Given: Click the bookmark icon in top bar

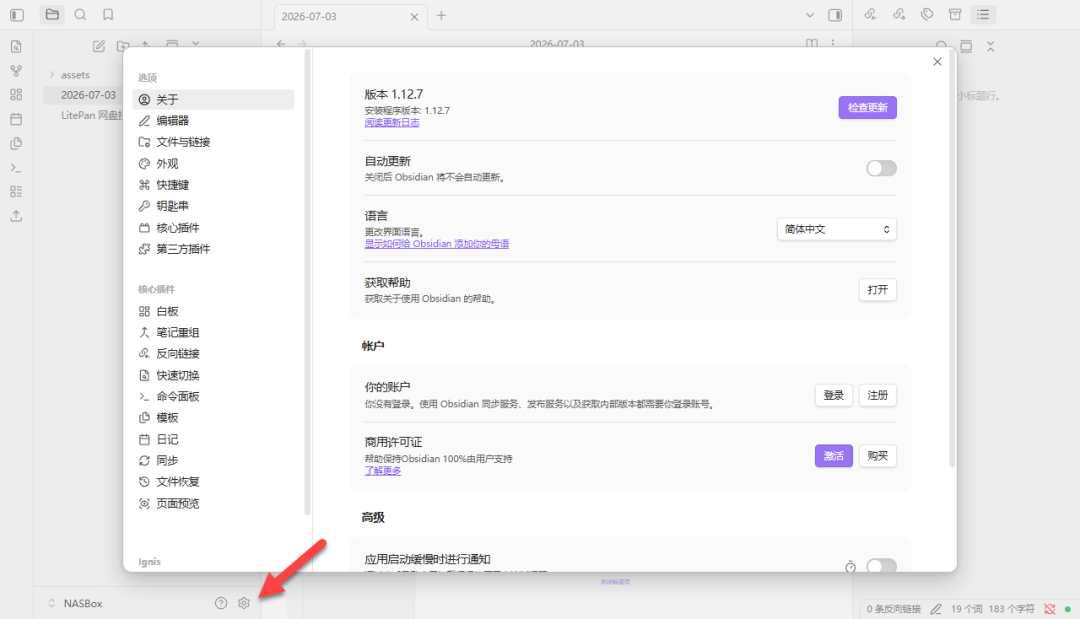Looking at the screenshot, I should 108,14.
